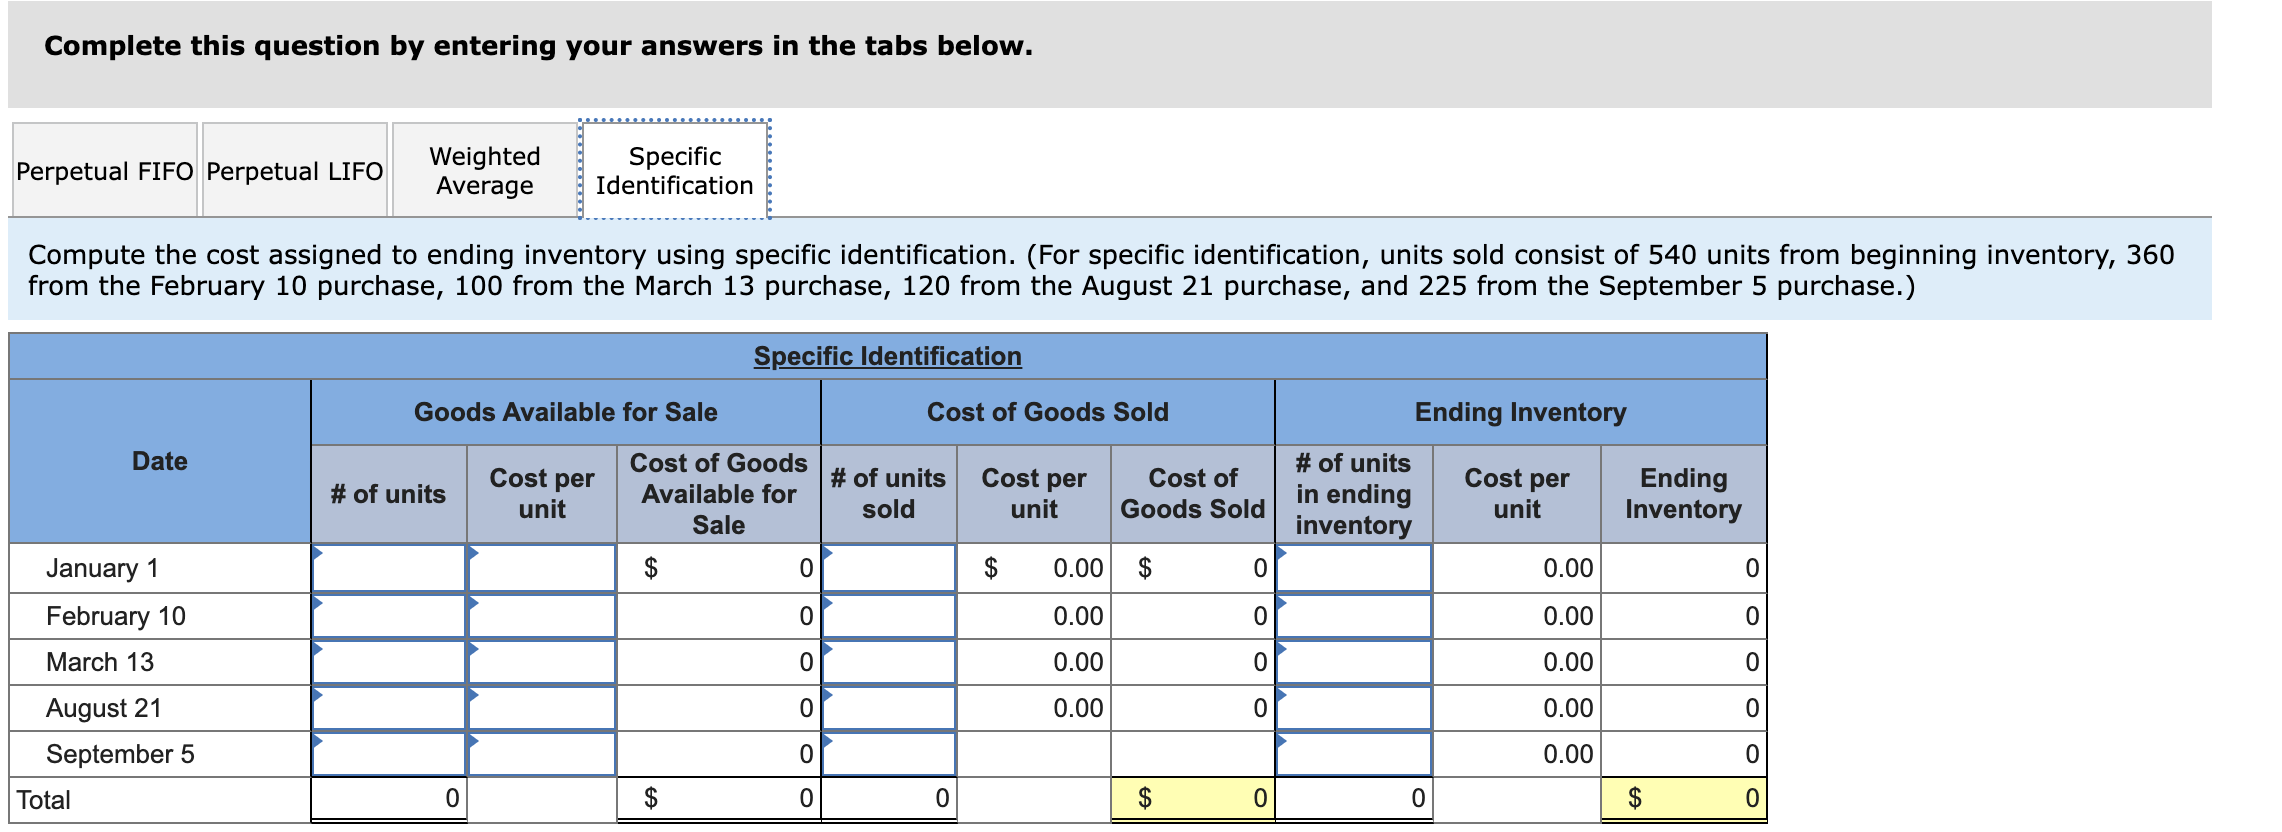Viewport: 2282px width, 832px height.
Task: Click March 13 units sold field
Action: point(889,662)
